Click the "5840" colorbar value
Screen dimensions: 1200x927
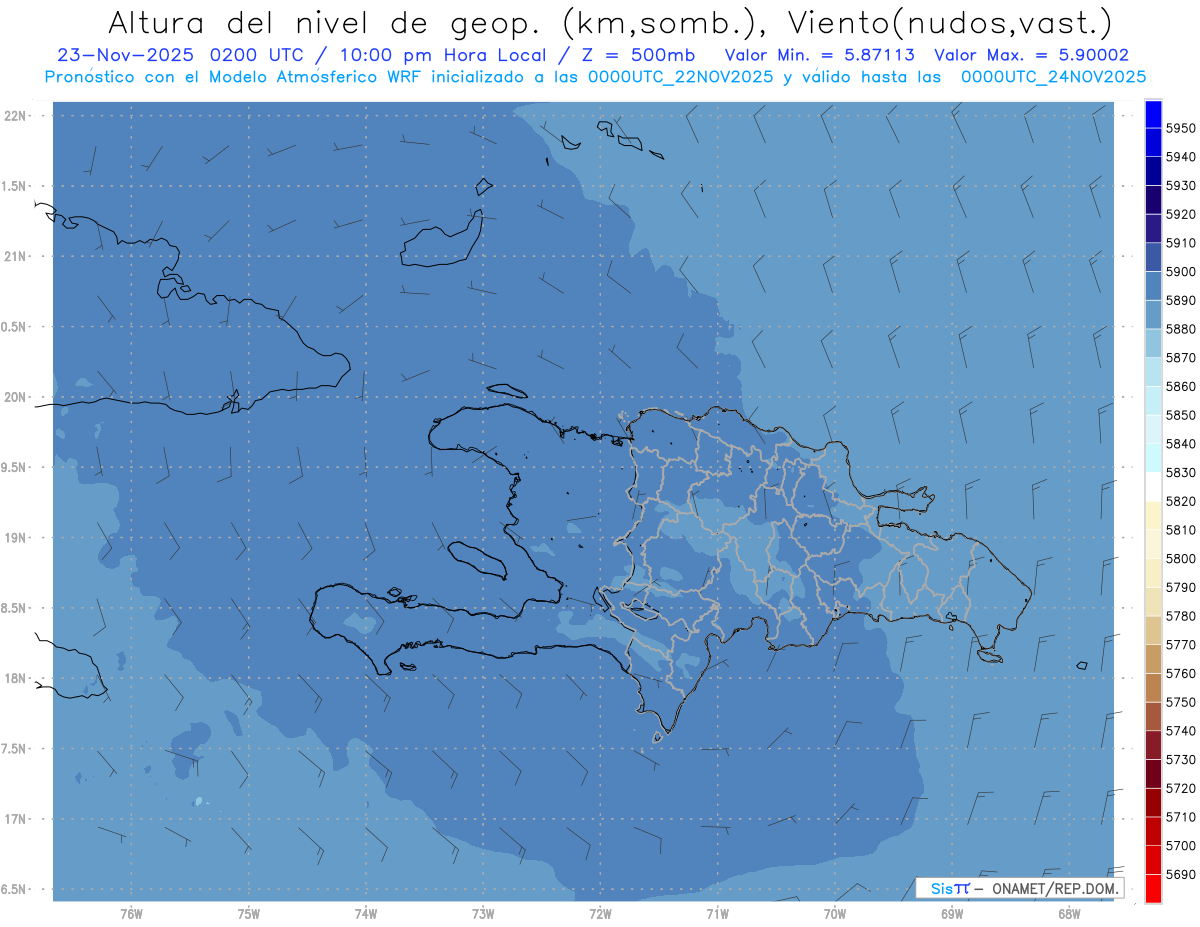1180,444
